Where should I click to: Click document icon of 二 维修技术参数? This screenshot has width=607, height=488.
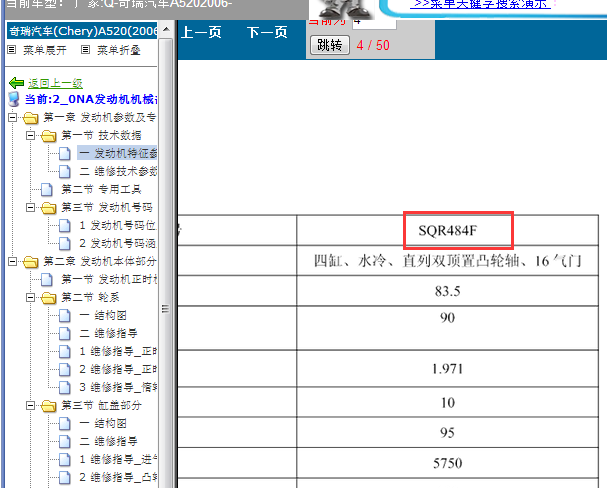[65, 171]
